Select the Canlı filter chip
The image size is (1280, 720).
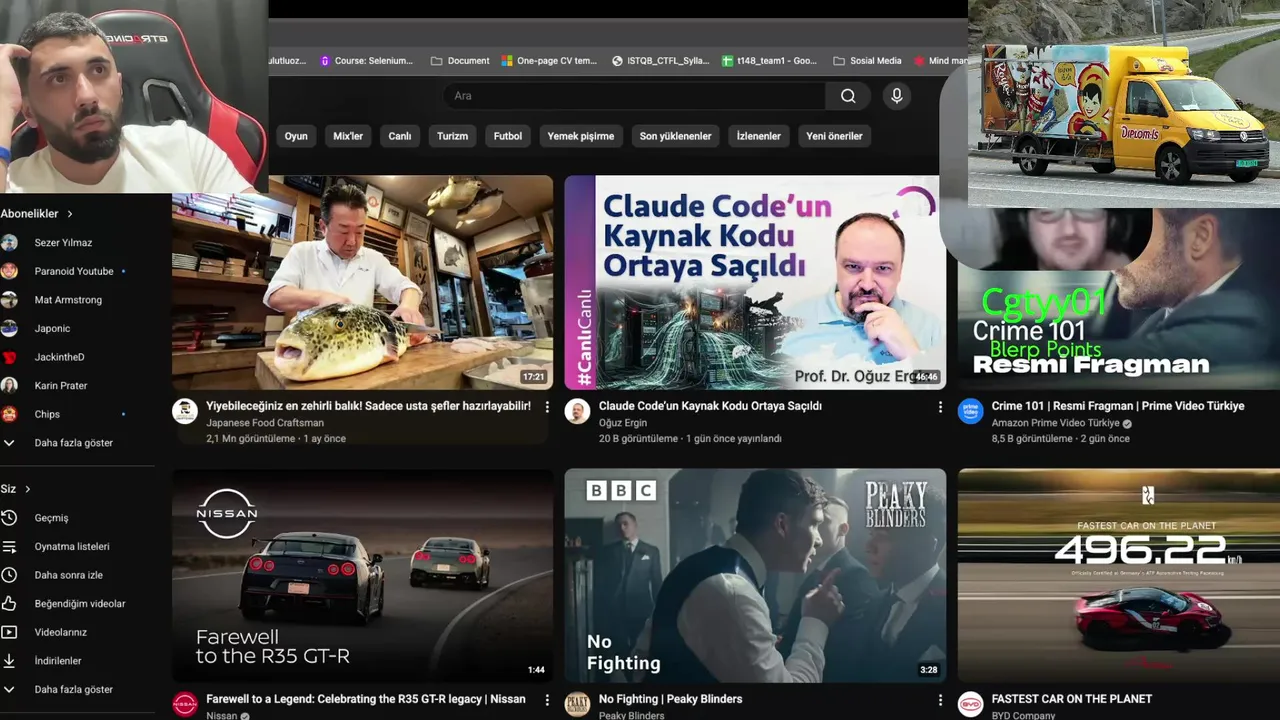coord(400,136)
